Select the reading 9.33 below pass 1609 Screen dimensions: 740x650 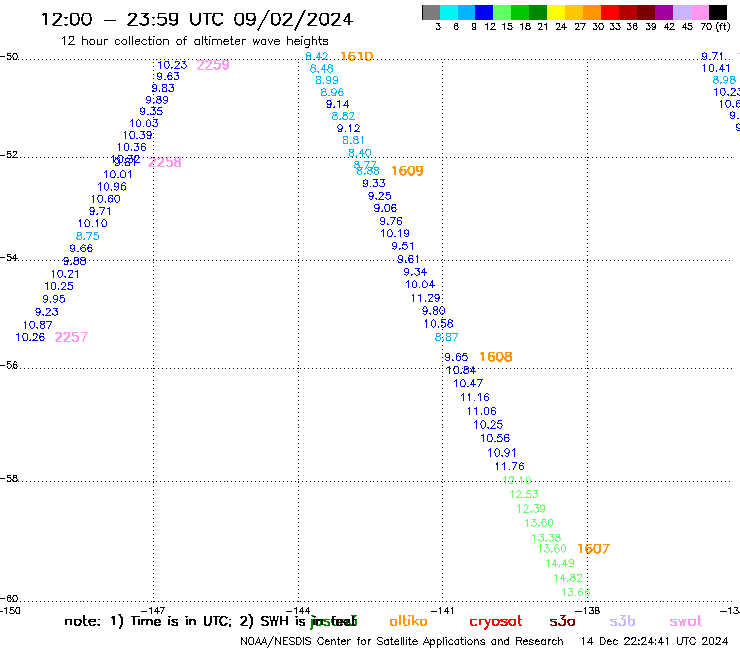(374, 183)
